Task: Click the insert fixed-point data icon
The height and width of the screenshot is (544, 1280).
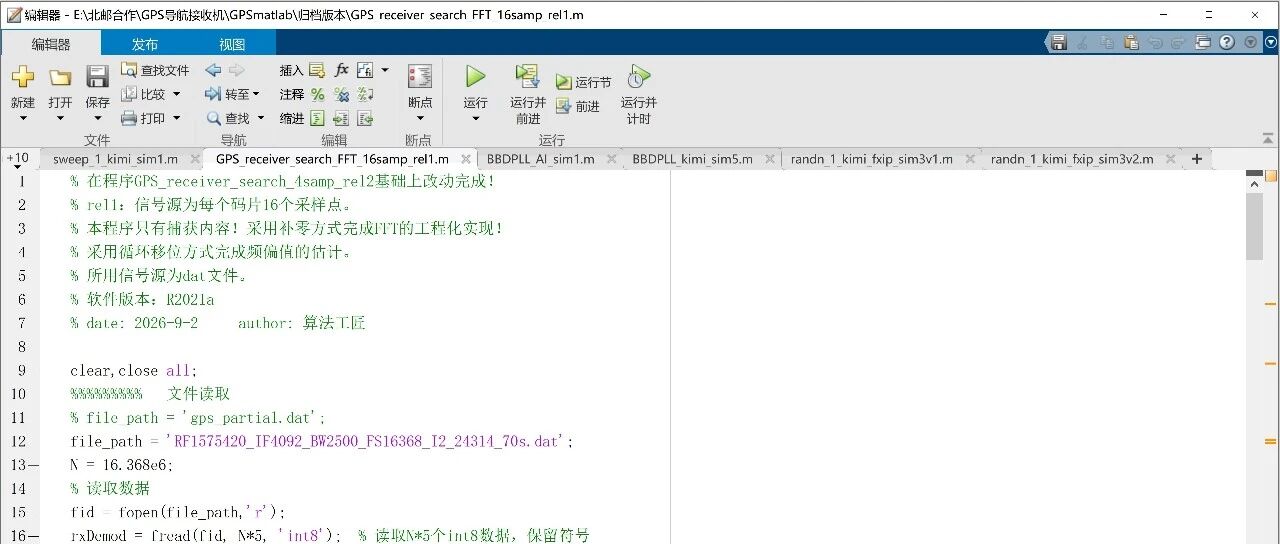Action: pos(365,70)
